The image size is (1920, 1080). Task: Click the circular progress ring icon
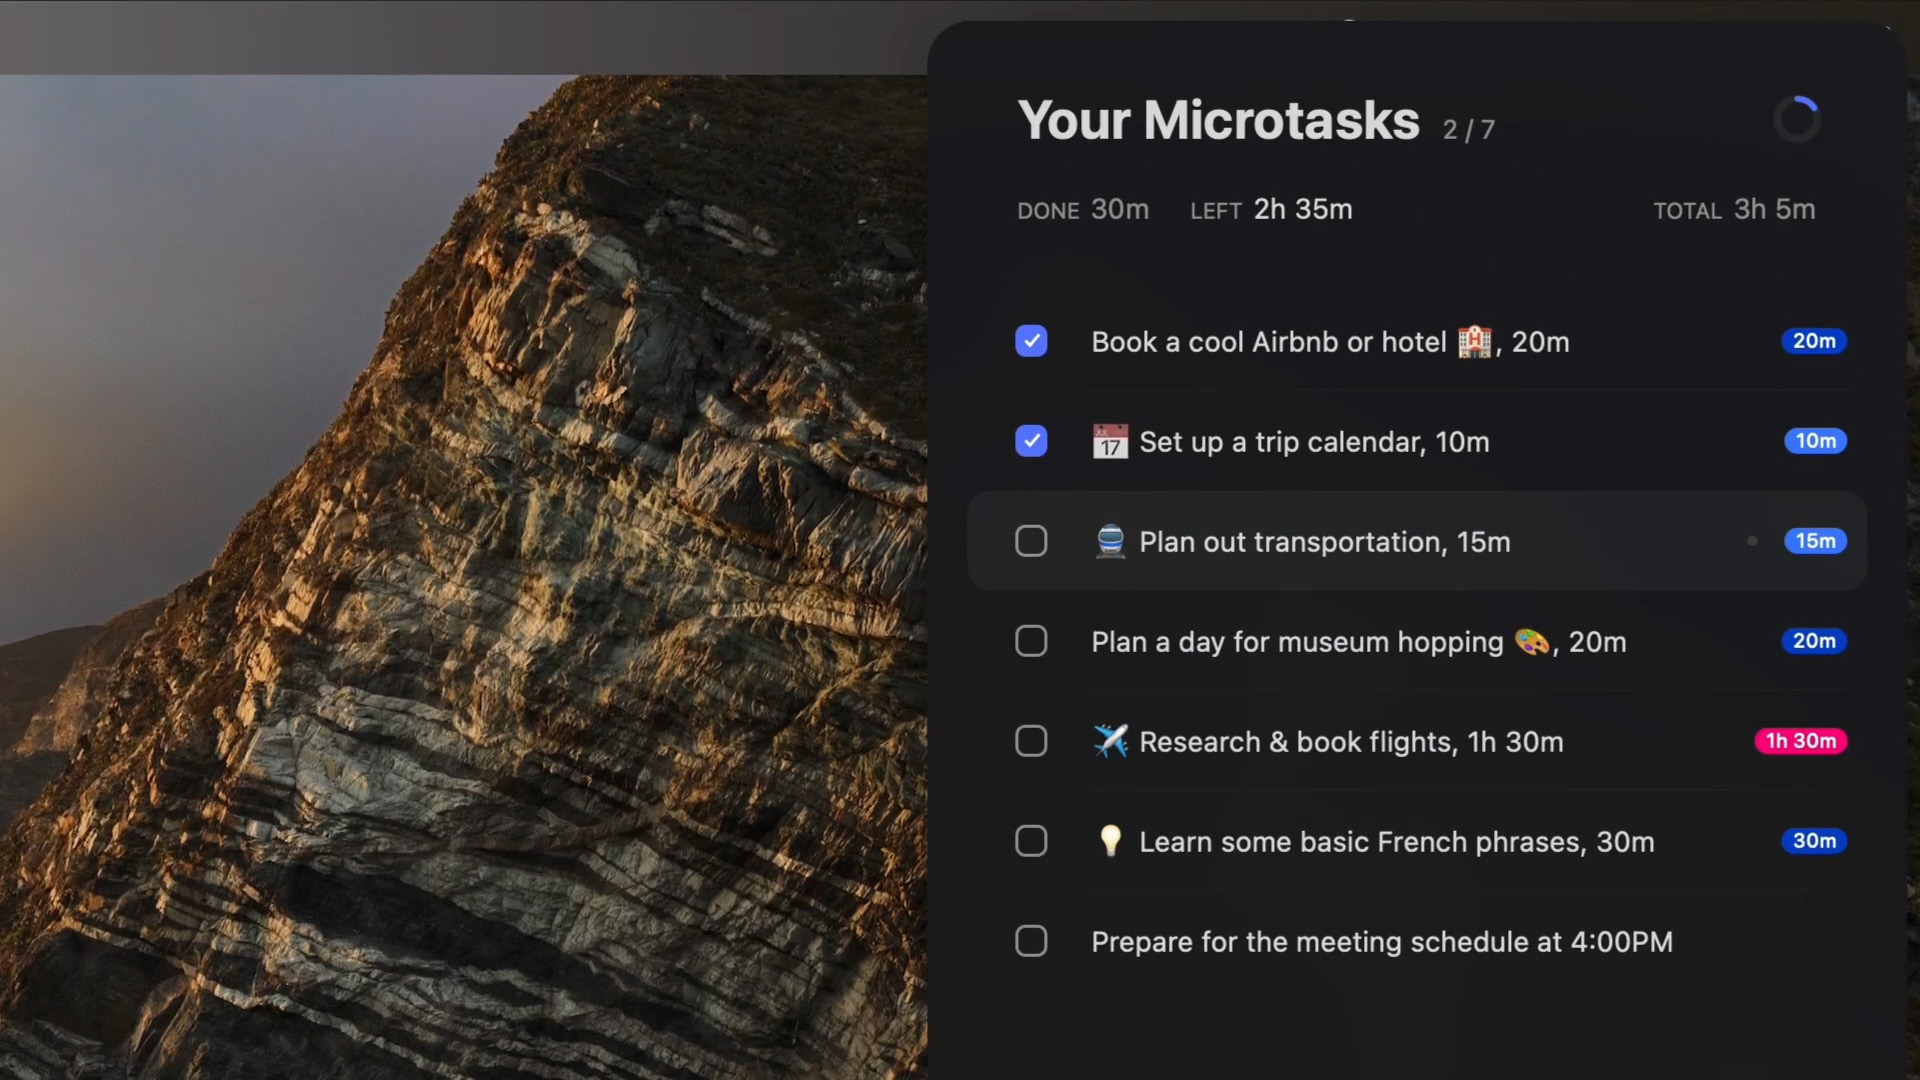1797,120
